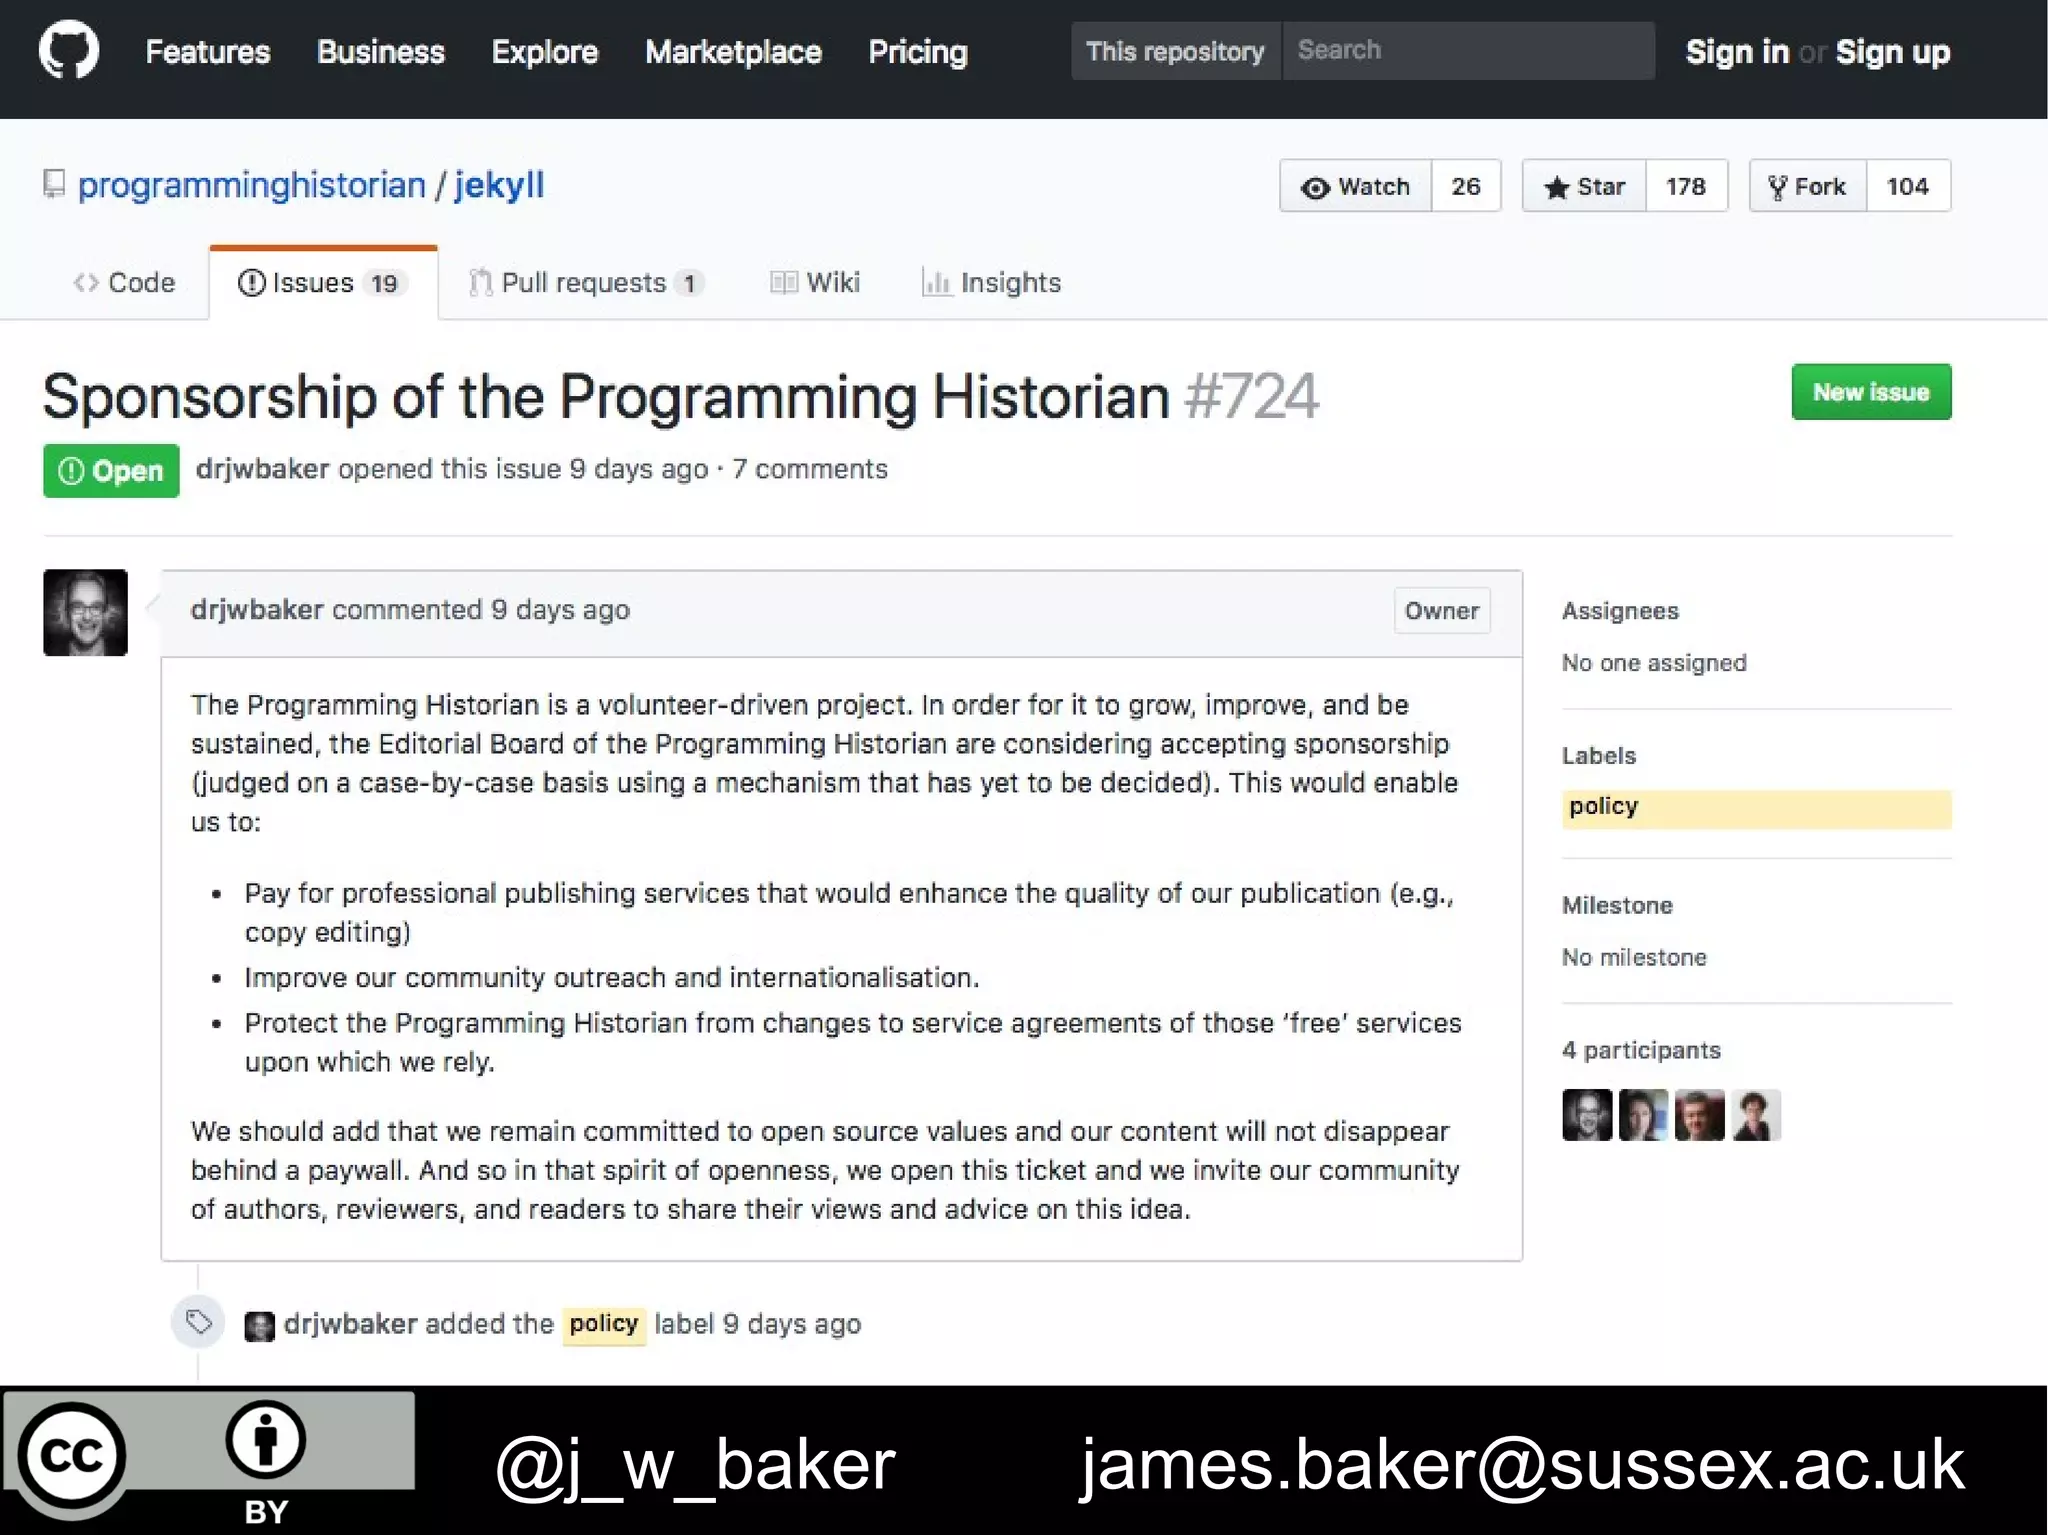Screen dimensions: 2048x1535
Task: Open drjwbaker link in label event
Action: [x=350, y=1324]
